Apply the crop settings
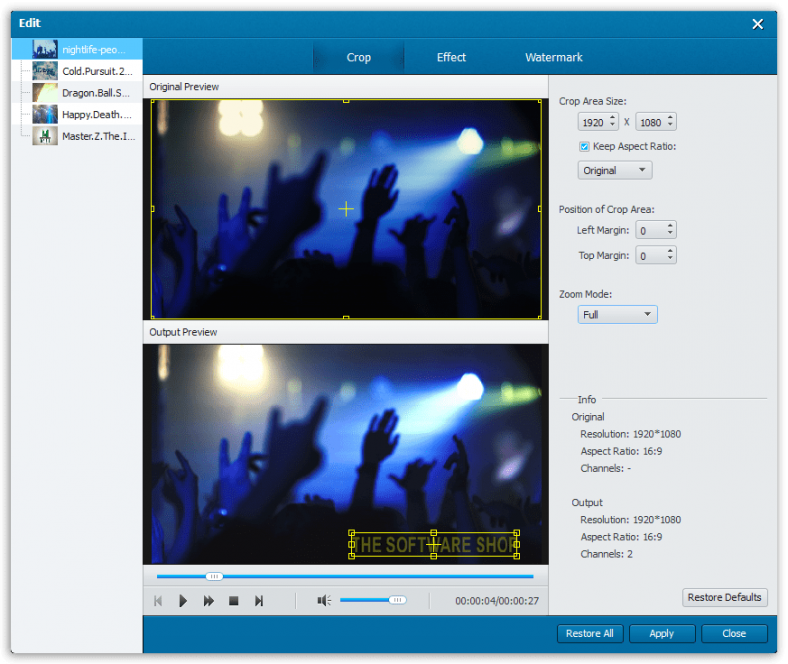The width and height of the screenshot is (788, 664). coord(661,633)
